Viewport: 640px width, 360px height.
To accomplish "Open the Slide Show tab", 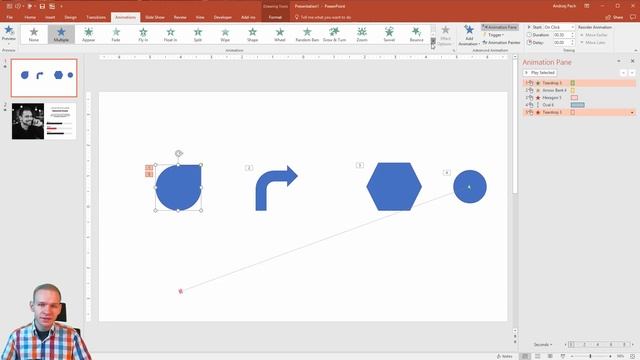I will [x=155, y=17].
